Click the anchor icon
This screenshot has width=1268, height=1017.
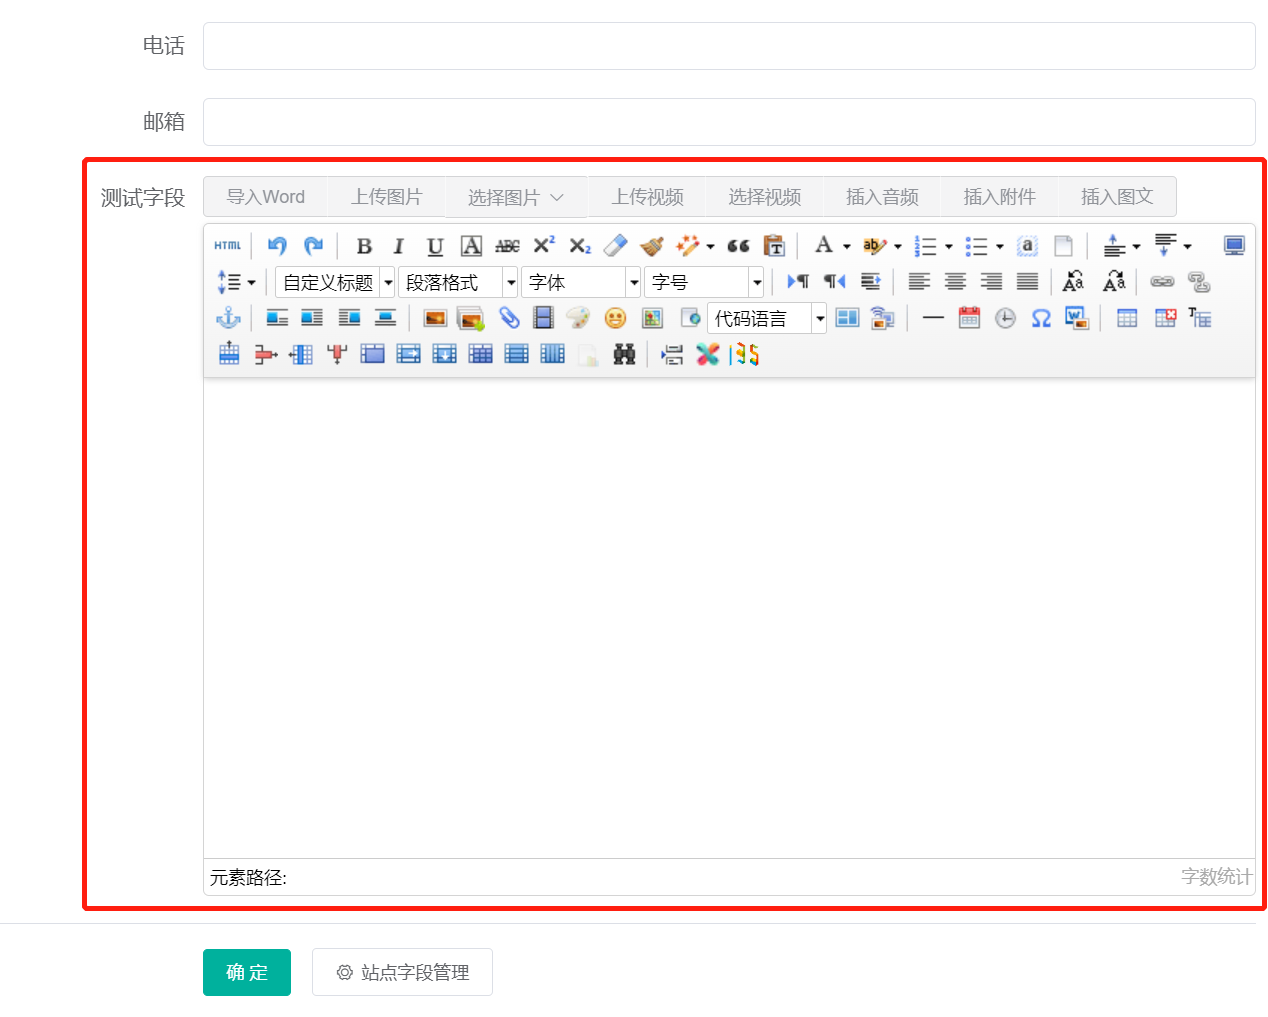point(228,318)
